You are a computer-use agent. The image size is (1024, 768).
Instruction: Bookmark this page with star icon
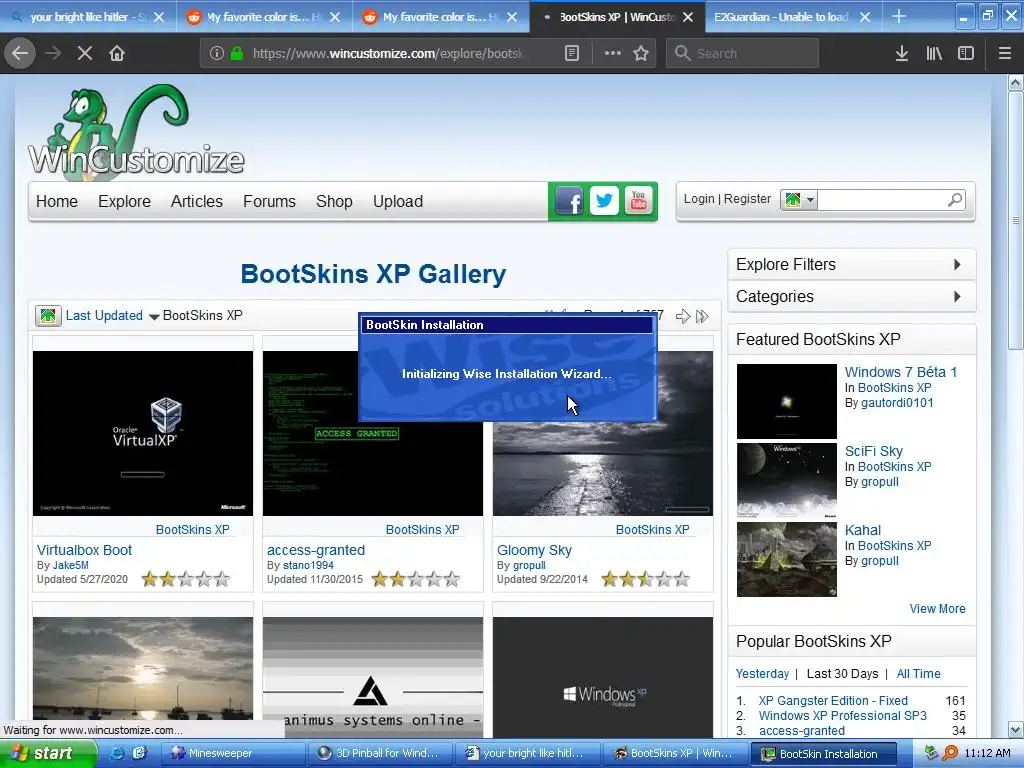click(x=641, y=54)
